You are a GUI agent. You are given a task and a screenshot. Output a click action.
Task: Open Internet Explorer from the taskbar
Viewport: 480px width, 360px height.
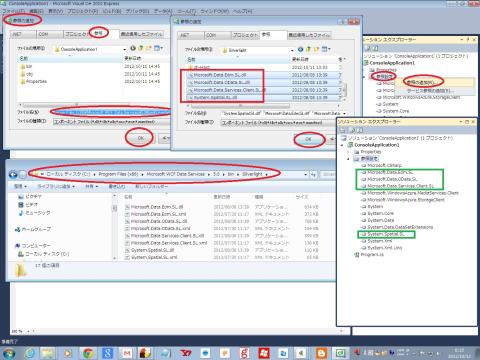point(30,353)
